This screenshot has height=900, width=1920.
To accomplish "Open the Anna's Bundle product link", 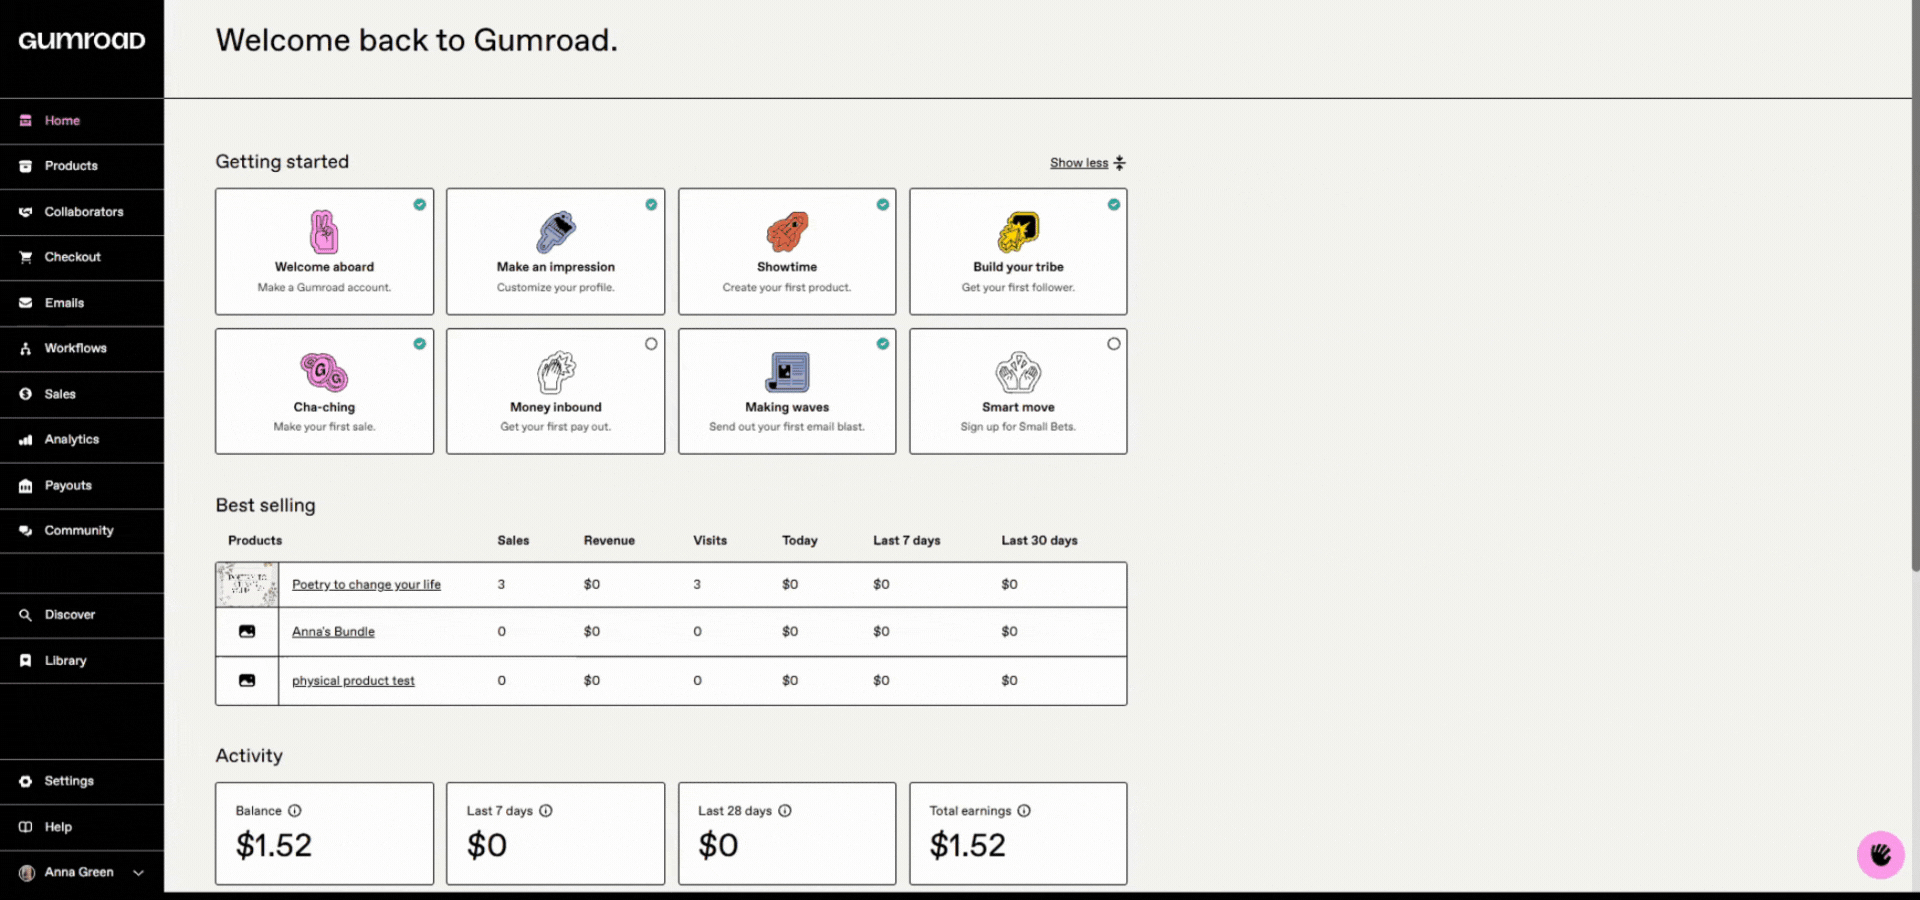I will tap(333, 632).
